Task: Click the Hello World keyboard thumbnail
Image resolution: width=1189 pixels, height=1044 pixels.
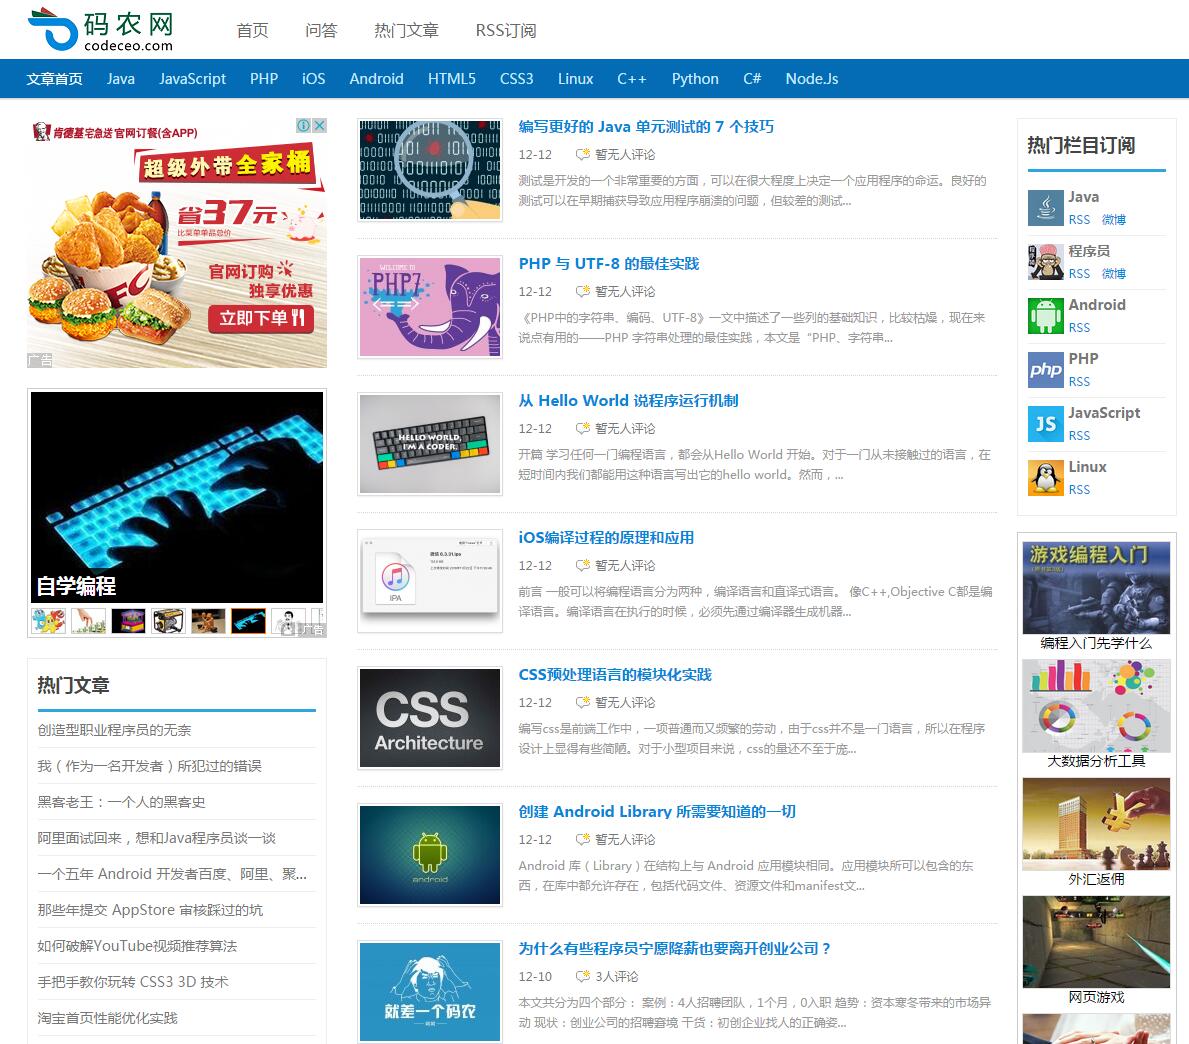Action: click(430, 444)
